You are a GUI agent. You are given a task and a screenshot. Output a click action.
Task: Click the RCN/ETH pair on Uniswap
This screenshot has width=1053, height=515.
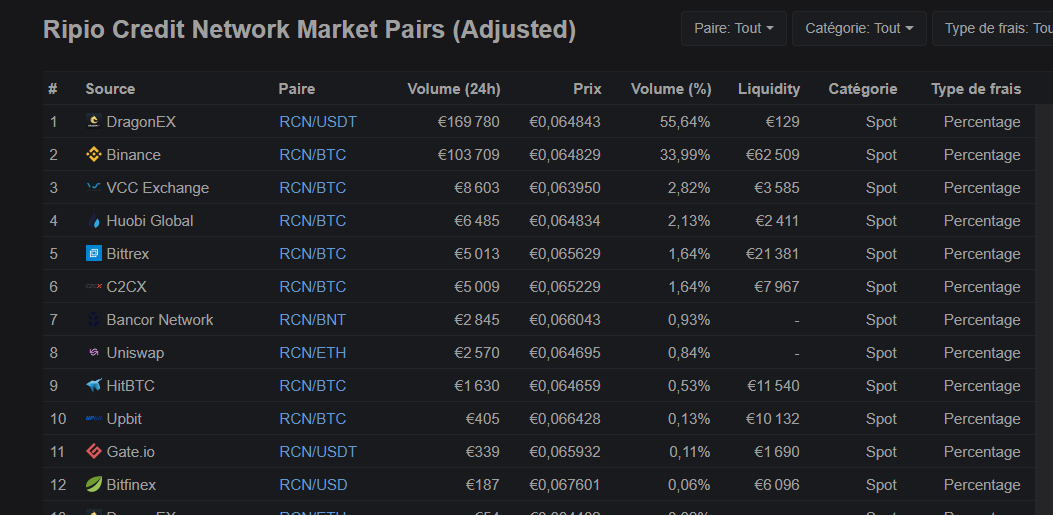tap(314, 353)
